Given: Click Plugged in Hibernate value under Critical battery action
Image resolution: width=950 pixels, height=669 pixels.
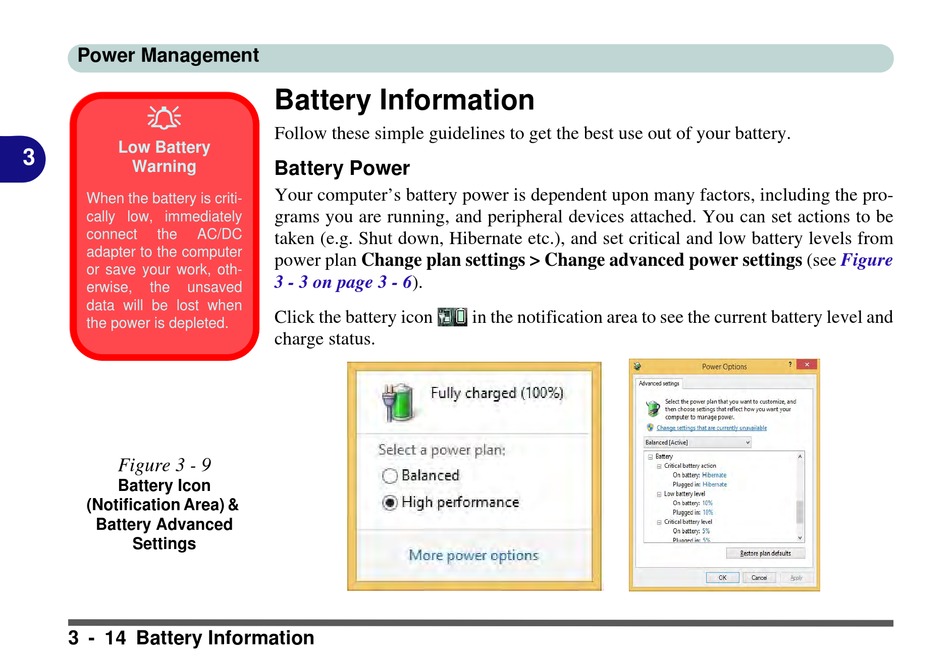Looking at the screenshot, I should (x=715, y=484).
